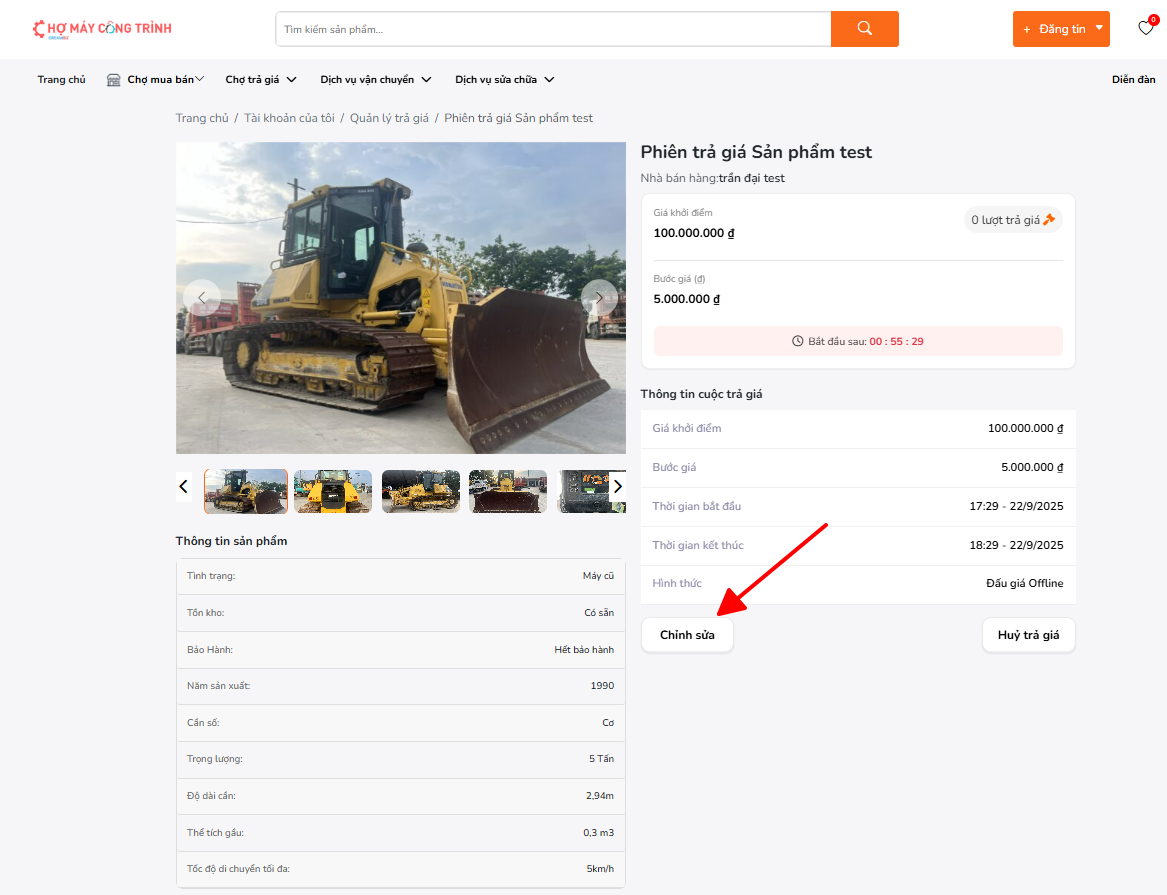This screenshot has height=895, width=1167.
Task: Go to Trang chủ in navigation bar
Action: click(x=62, y=80)
